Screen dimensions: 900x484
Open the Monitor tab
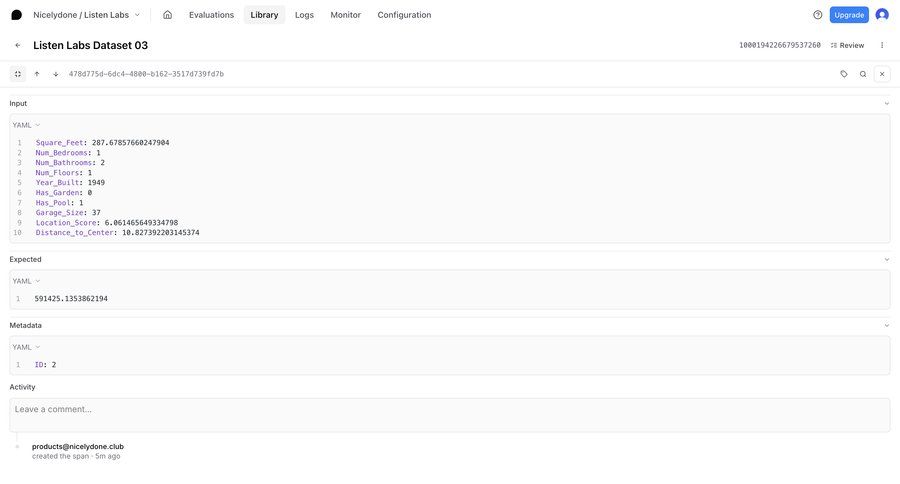346,15
